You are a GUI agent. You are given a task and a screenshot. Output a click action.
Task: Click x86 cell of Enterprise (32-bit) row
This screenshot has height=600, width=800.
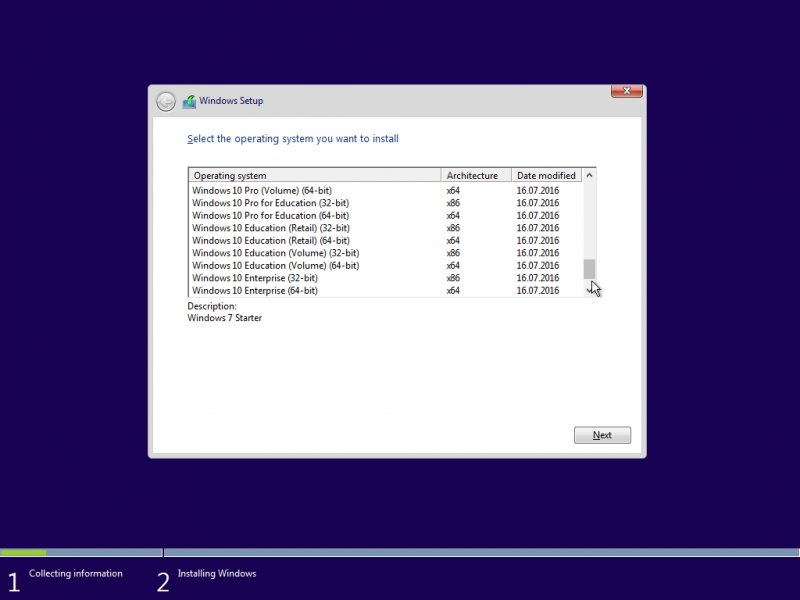tap(453, 278)
